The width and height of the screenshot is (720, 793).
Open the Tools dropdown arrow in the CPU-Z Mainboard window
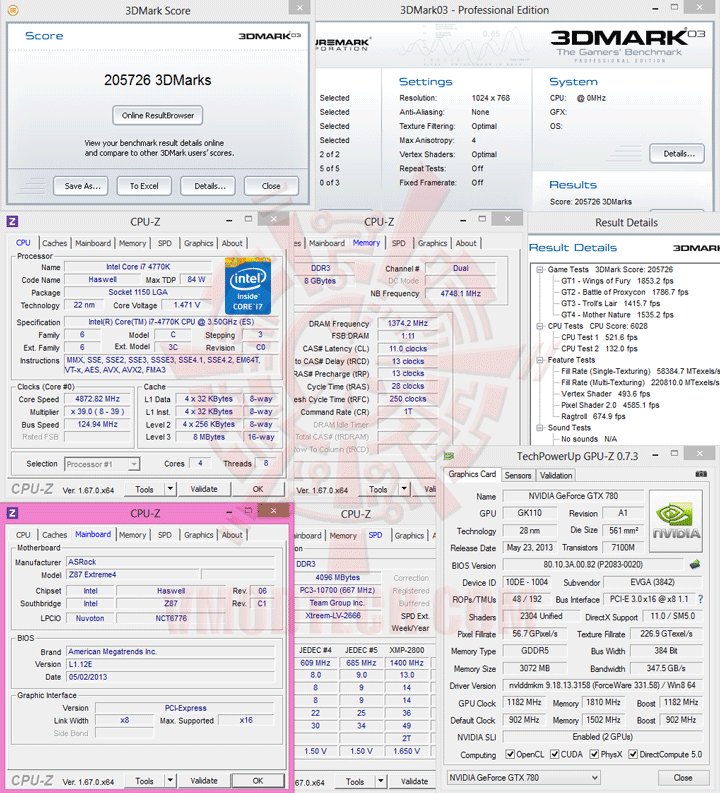170,780
